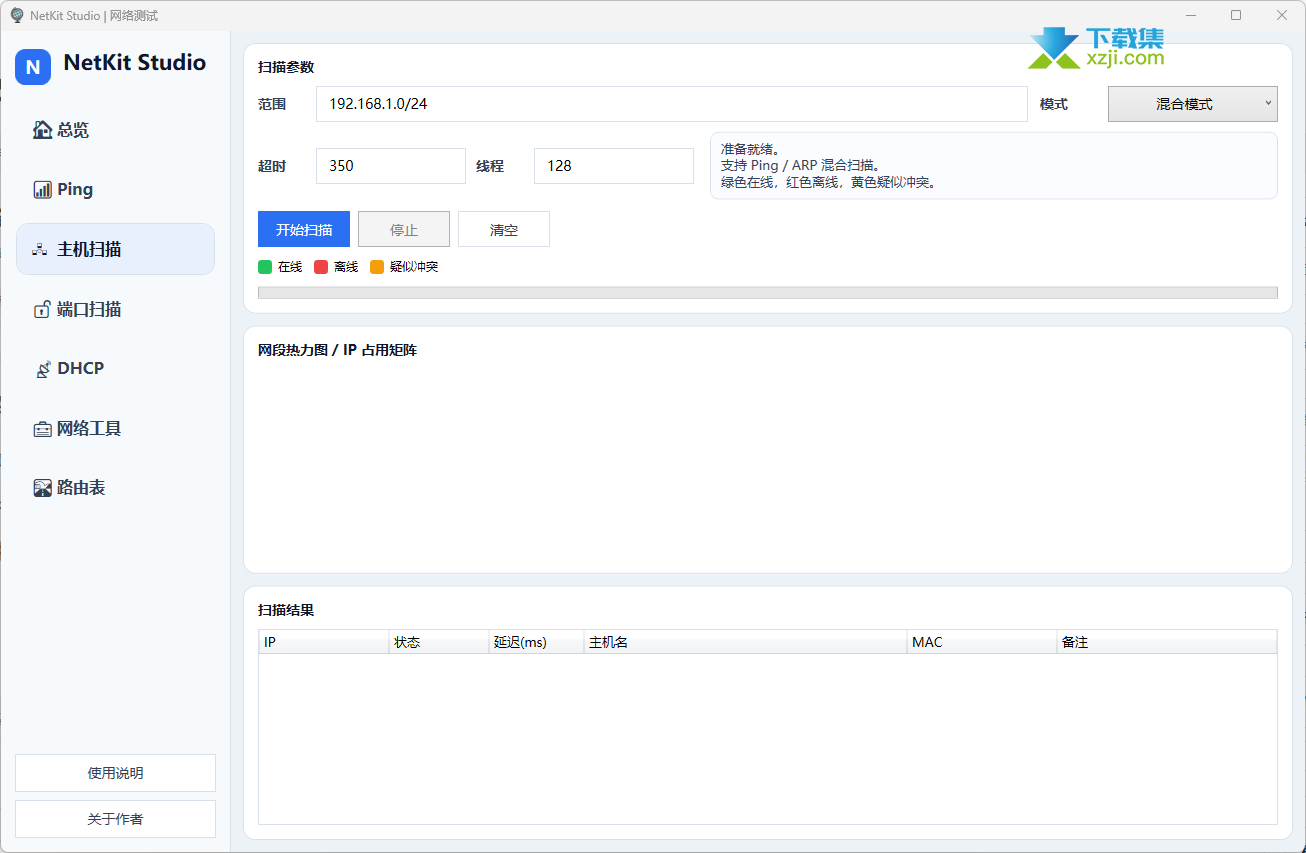This screenshot has width=1306, height=853.
Task: Click the DHCP satellite-dish icon
Action: pos(43,368)
